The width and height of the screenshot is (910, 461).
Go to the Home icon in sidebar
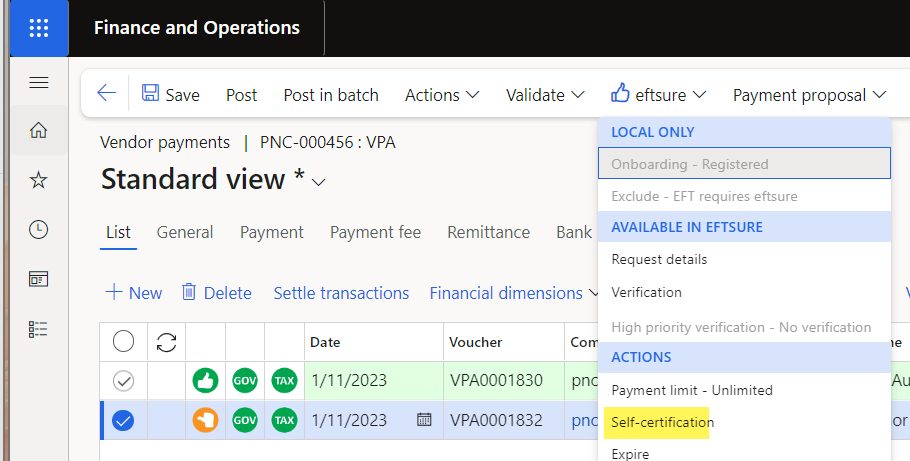39,130
